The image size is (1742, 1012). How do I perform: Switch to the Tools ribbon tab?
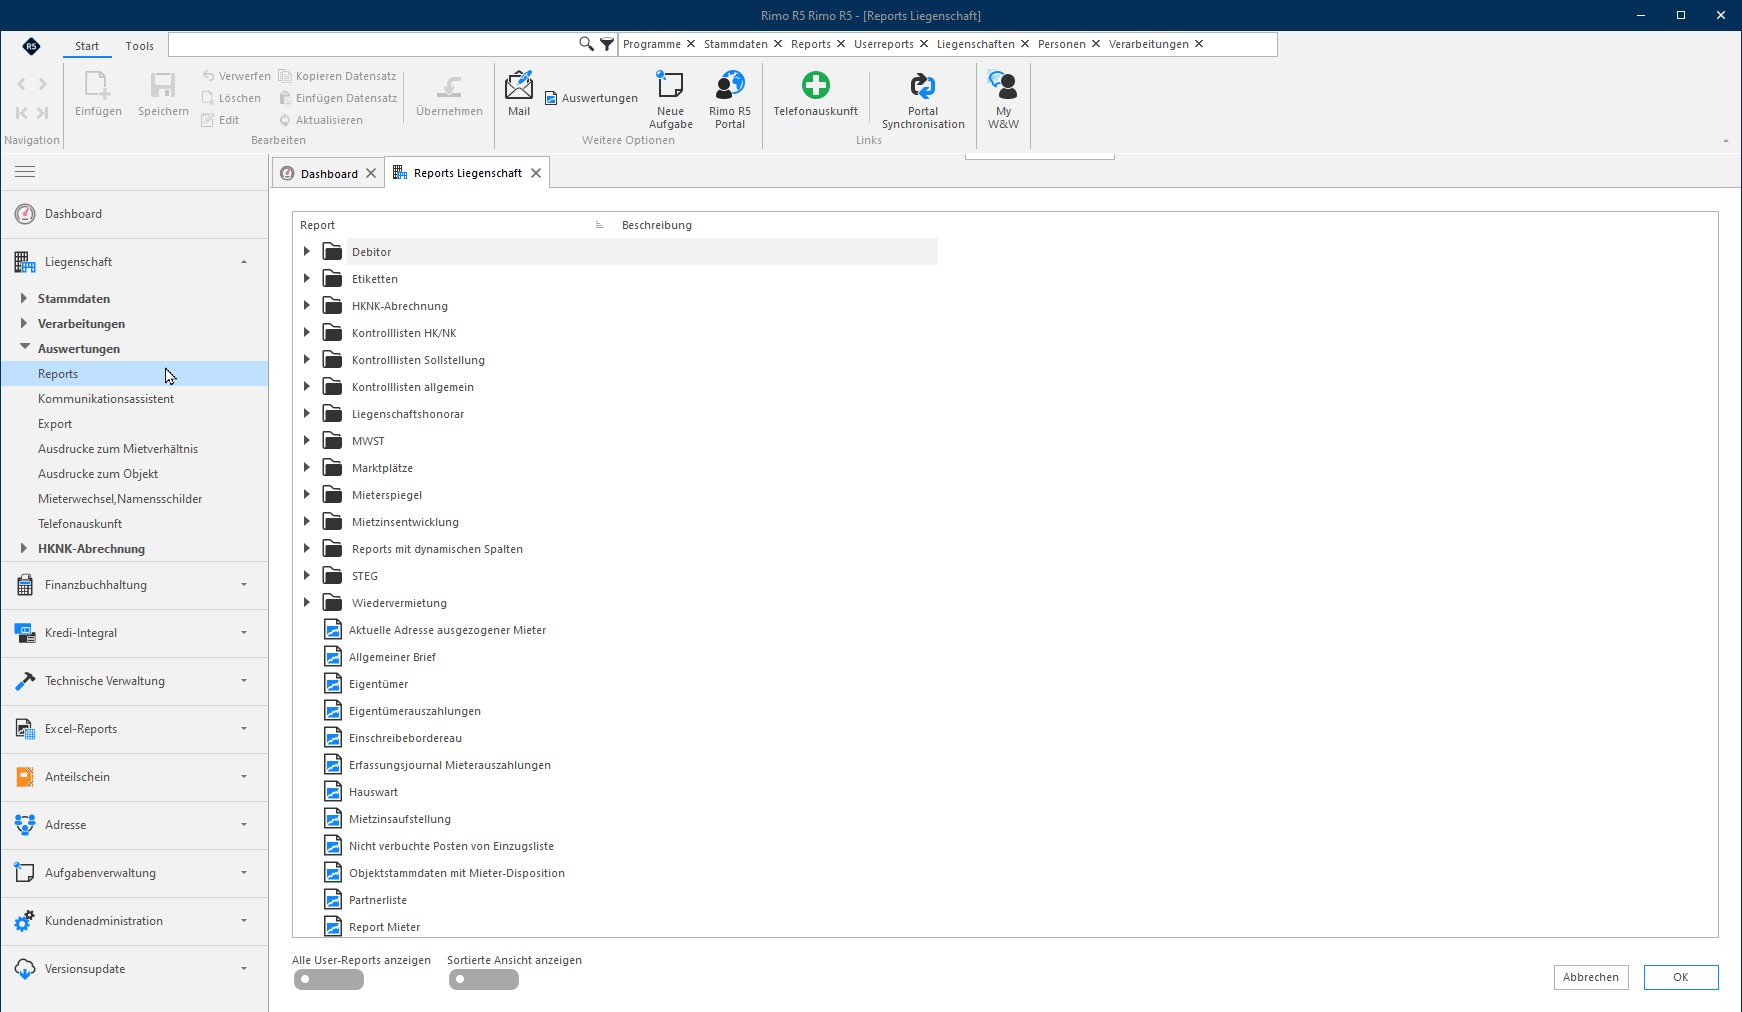[x=140, y=46]
